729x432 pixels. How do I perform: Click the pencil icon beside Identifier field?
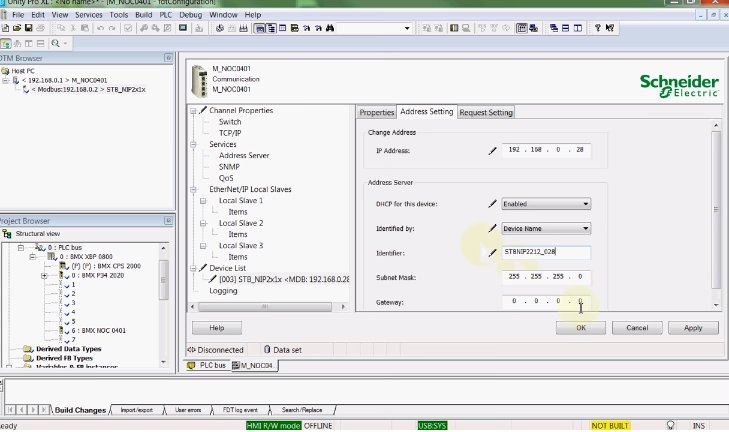tap(492, 253)
